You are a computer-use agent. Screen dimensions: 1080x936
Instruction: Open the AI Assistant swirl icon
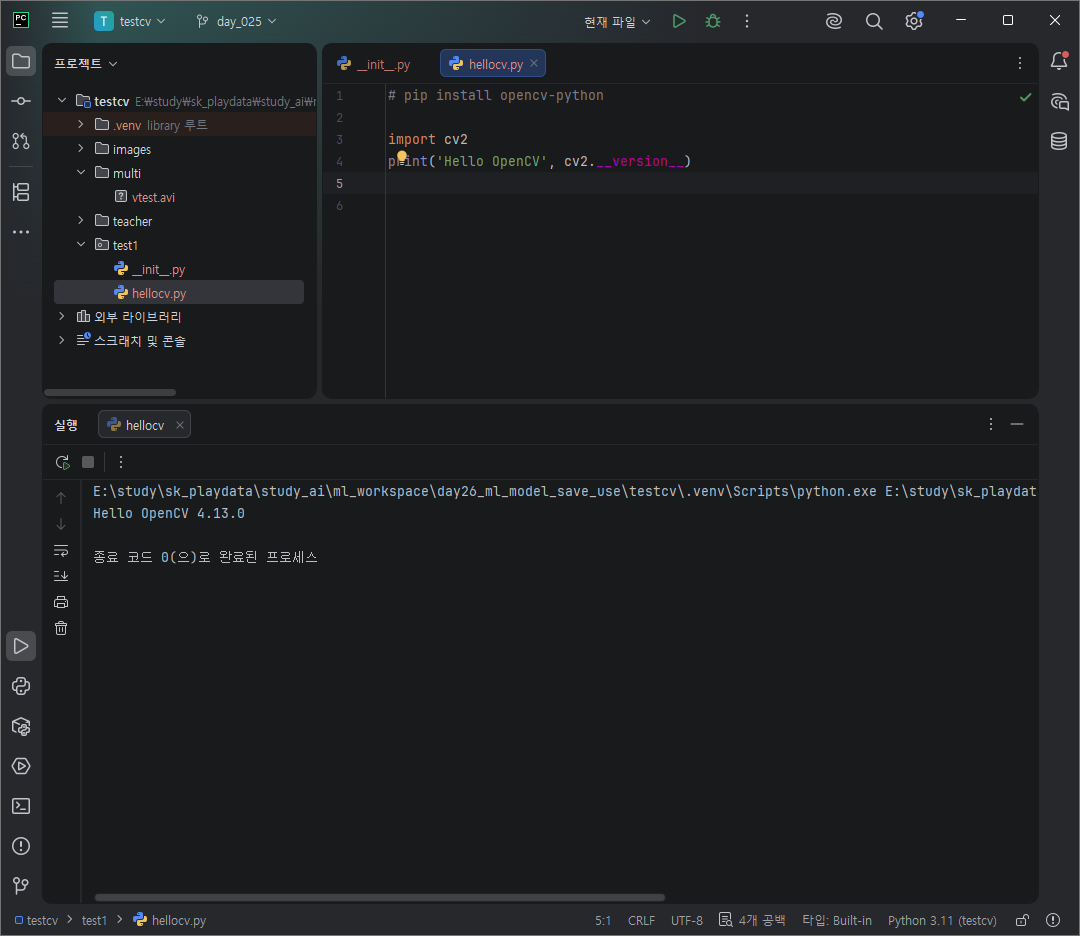pyautogui.click(x=833, y=21)
